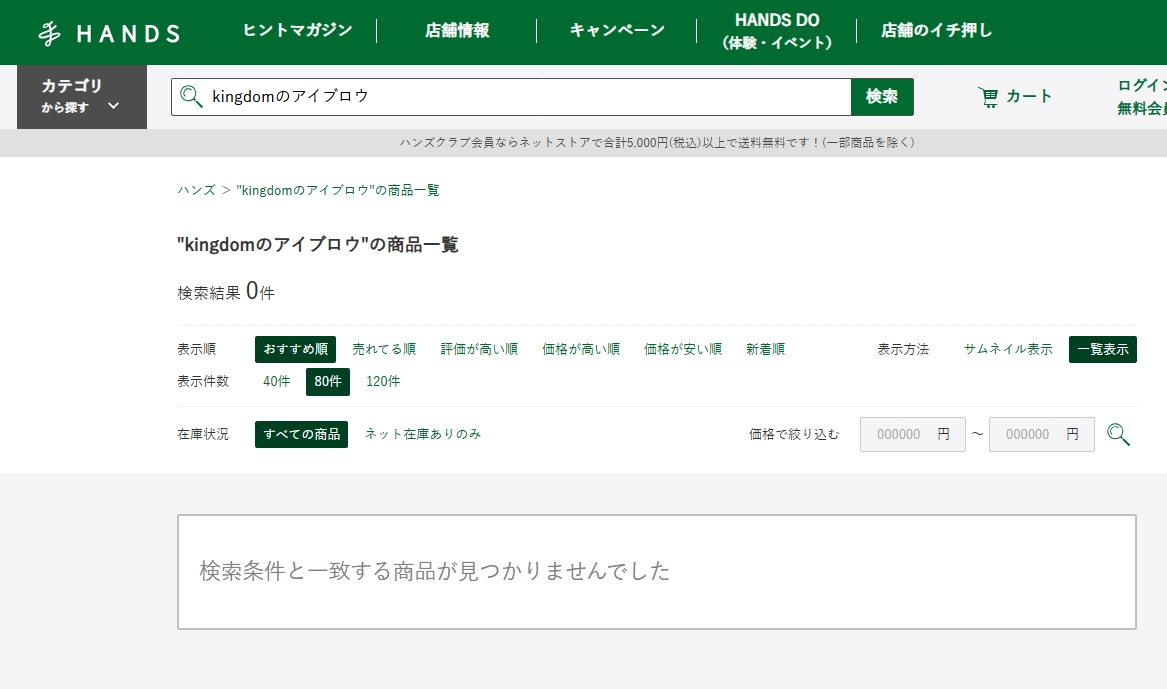Click the maximum price input field
Image resolution: width=1167 pixels, height=689 pixels.
(x=1041, y=435)
